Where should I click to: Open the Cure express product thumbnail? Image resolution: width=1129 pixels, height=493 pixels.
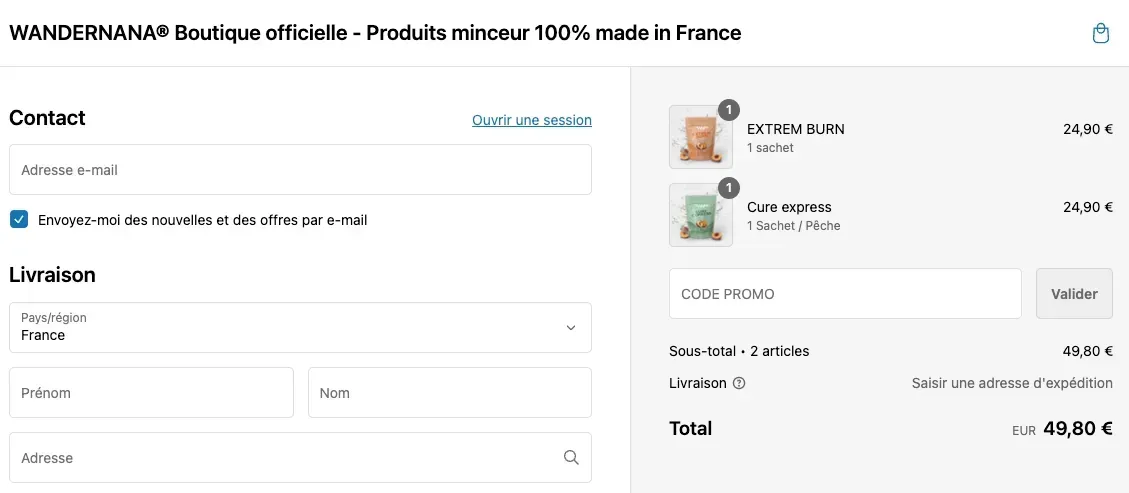[701, 215]
